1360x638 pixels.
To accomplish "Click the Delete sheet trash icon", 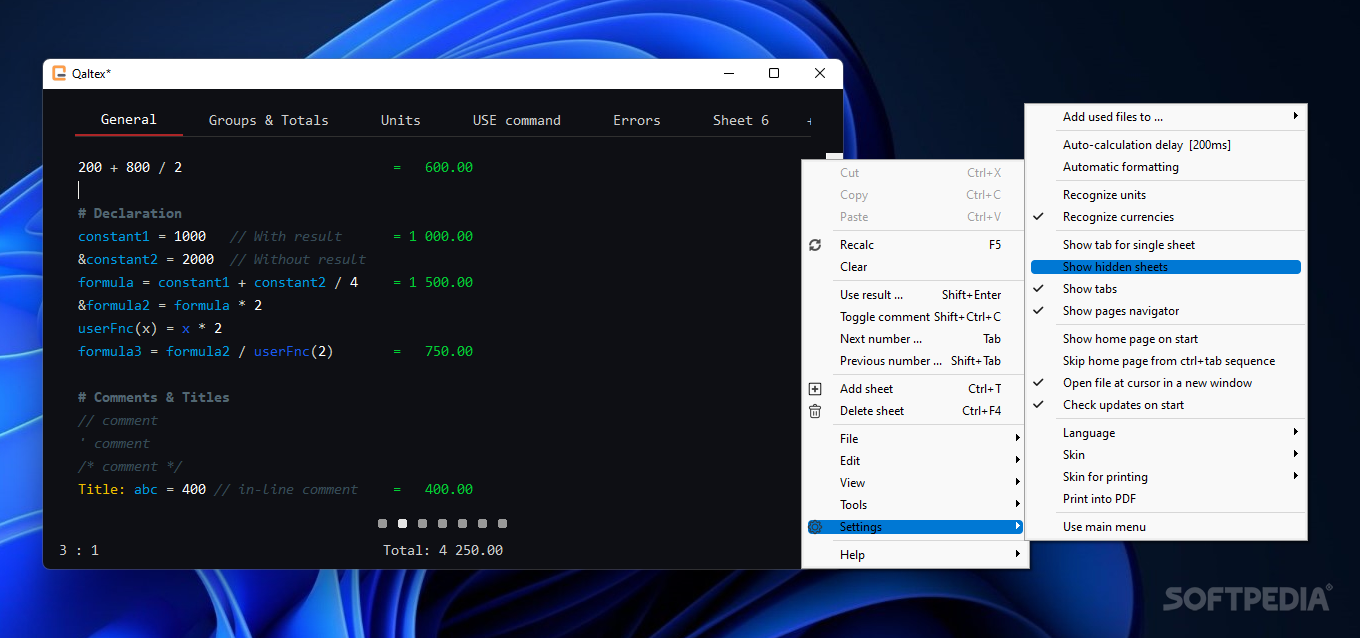I will click(x=815, y=411).
